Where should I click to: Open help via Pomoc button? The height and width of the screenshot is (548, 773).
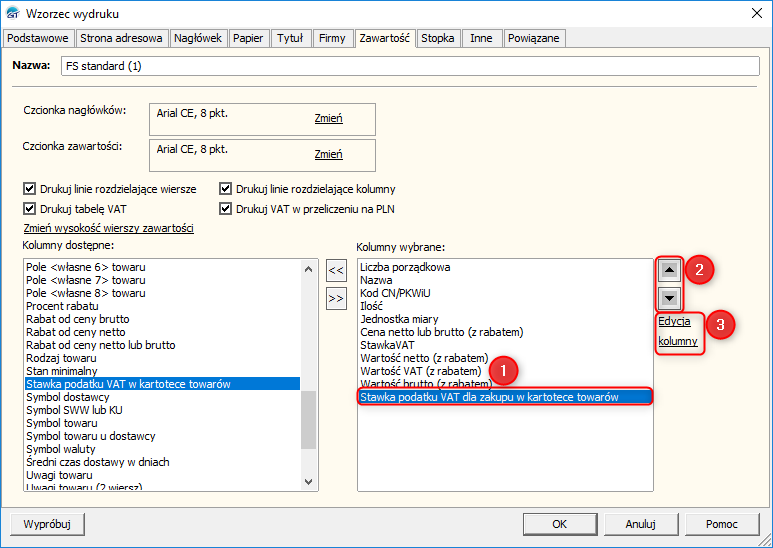tap(722, 524)
